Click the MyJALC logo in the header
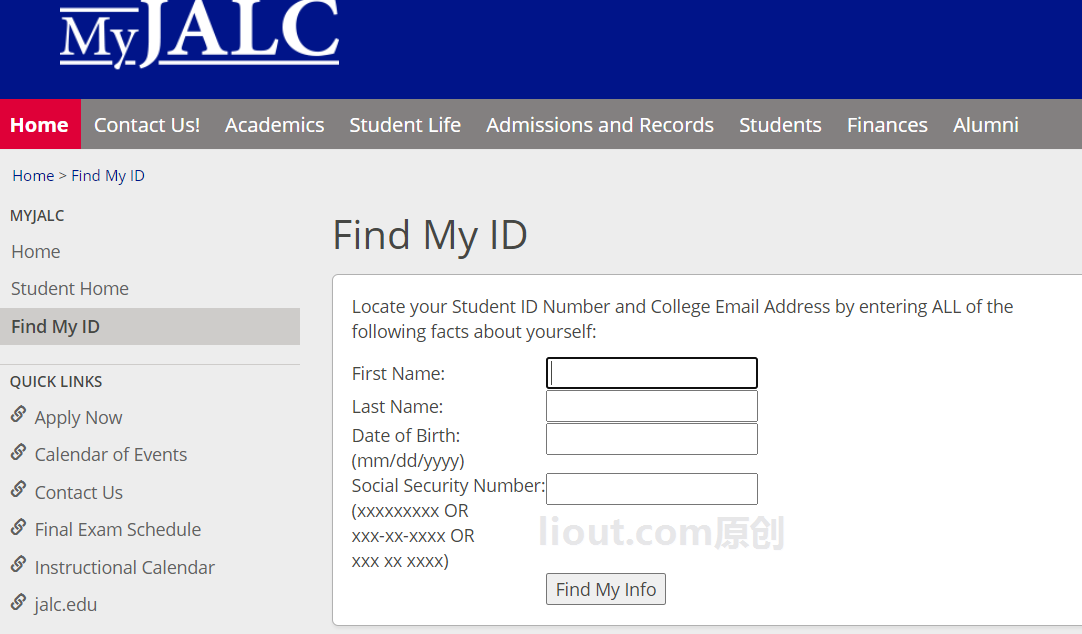Screen dimensions: 1082x634 (199, 34)
